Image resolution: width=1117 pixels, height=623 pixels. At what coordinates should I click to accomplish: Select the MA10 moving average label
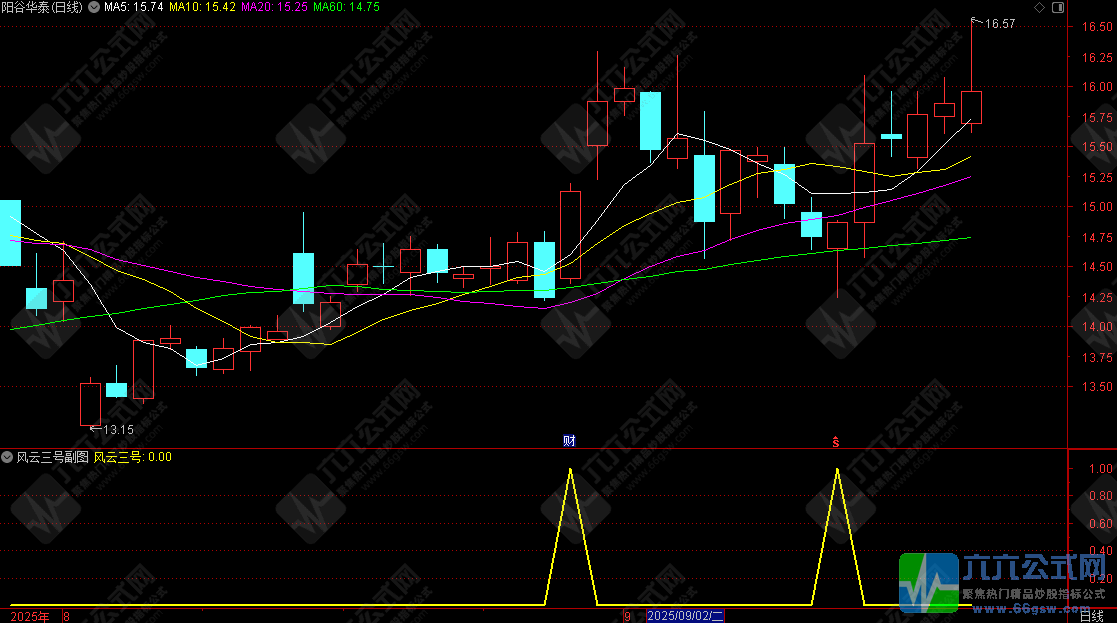203,7
